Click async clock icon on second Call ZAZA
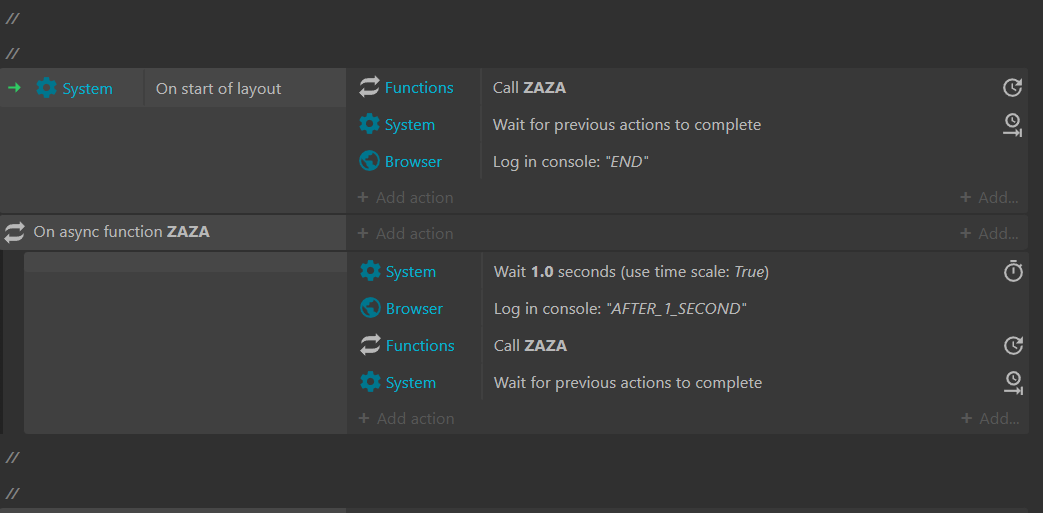 click(x=1012, y=345)
